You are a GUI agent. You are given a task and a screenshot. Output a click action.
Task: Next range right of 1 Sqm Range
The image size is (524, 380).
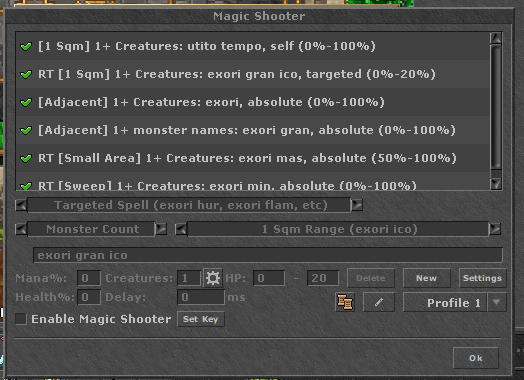click(495, 229)
